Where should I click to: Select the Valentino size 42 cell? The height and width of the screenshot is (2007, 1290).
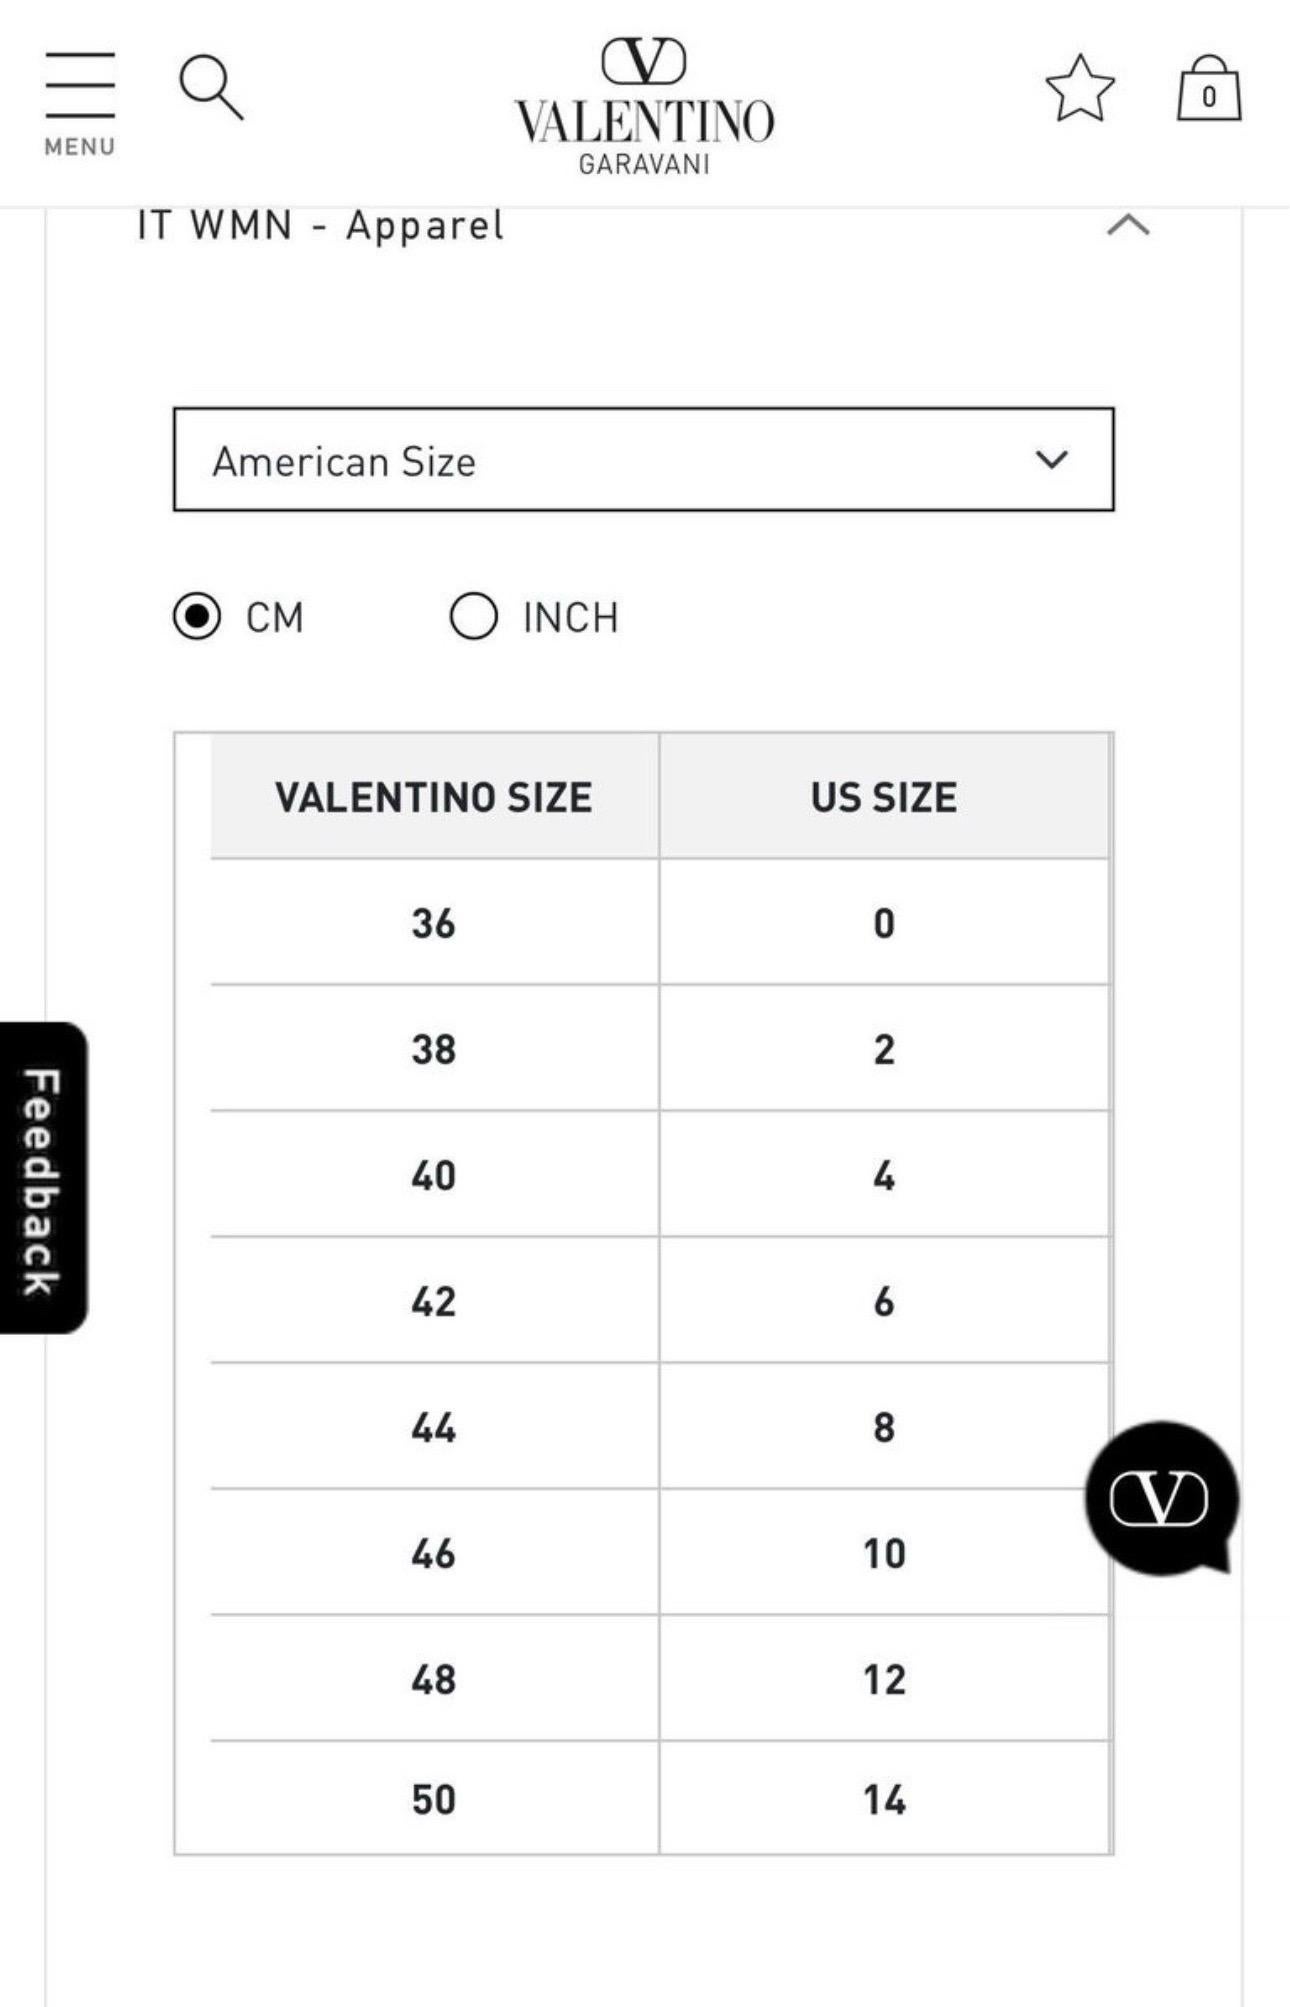pos(434,1300)
